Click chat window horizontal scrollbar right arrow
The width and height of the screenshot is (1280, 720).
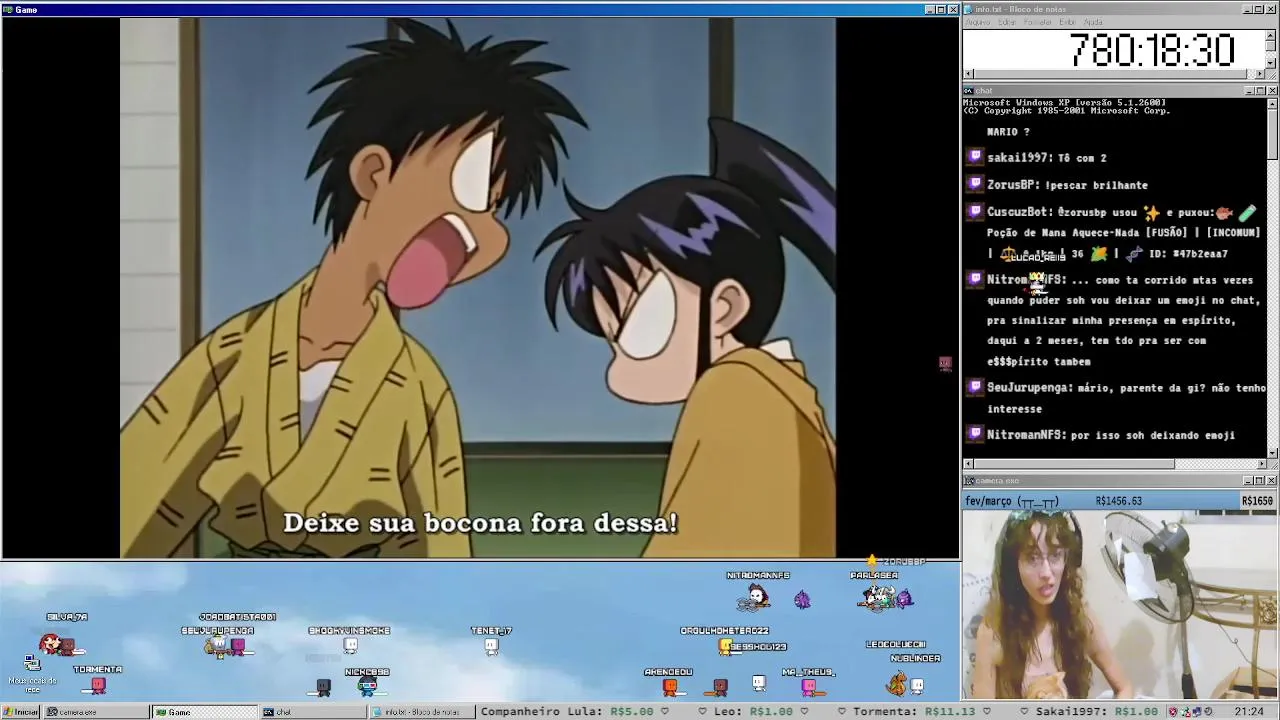(x=1261, y=464)
